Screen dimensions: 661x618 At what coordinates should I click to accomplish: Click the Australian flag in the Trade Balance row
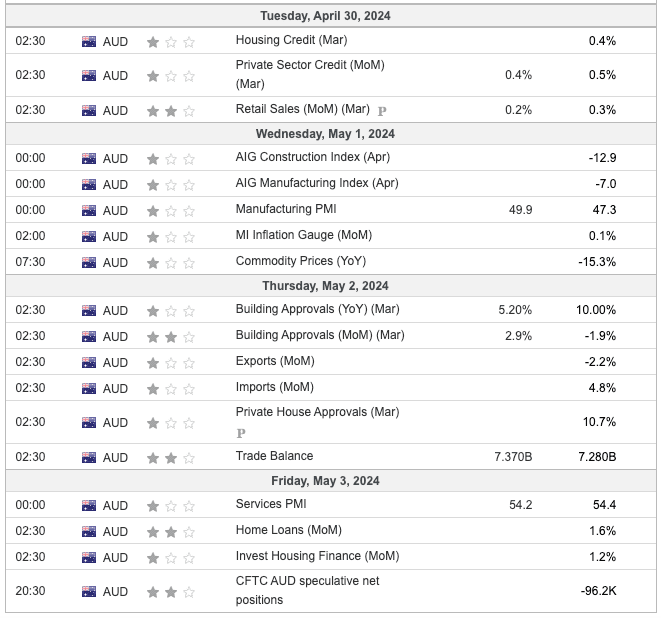pos(89,457)
